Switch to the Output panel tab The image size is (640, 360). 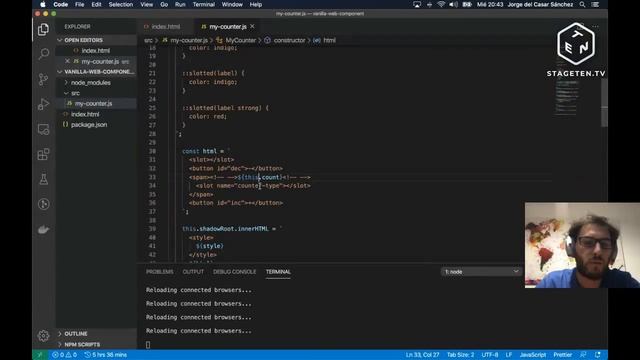pyautogui.click(x=193, y=272)
